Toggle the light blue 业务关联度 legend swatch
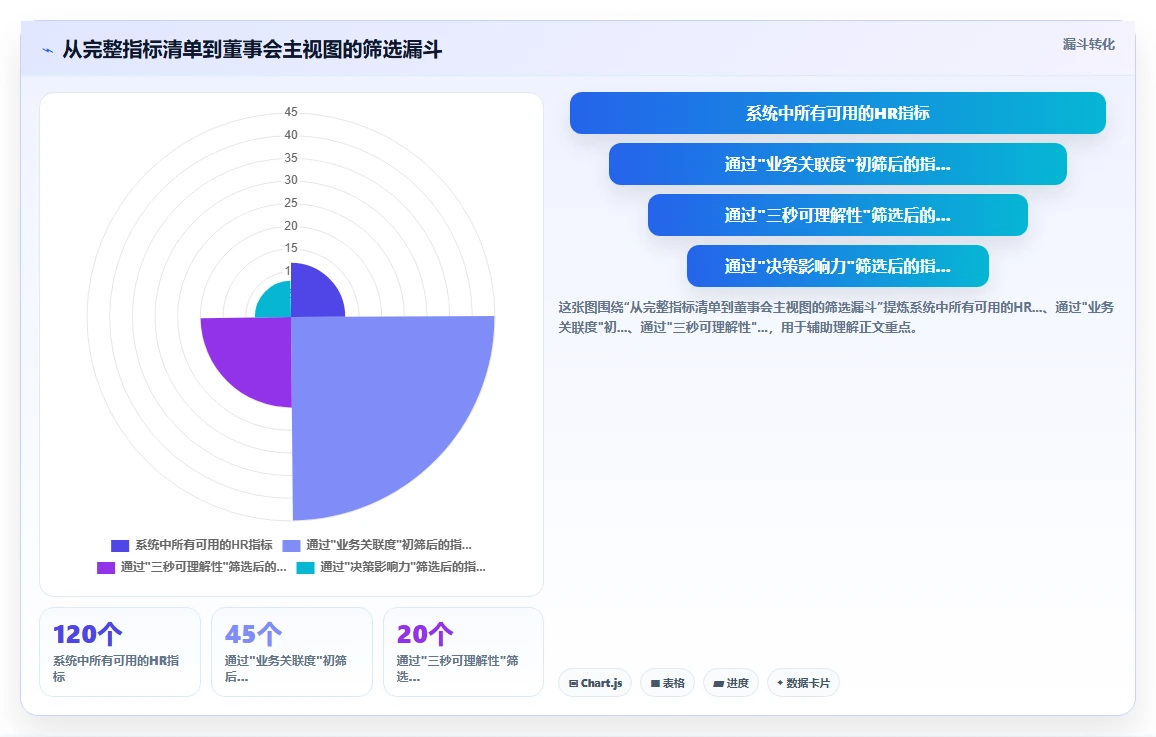Image resolution: width=1156 pixels, height=737 pixels. tap(291, 545)
